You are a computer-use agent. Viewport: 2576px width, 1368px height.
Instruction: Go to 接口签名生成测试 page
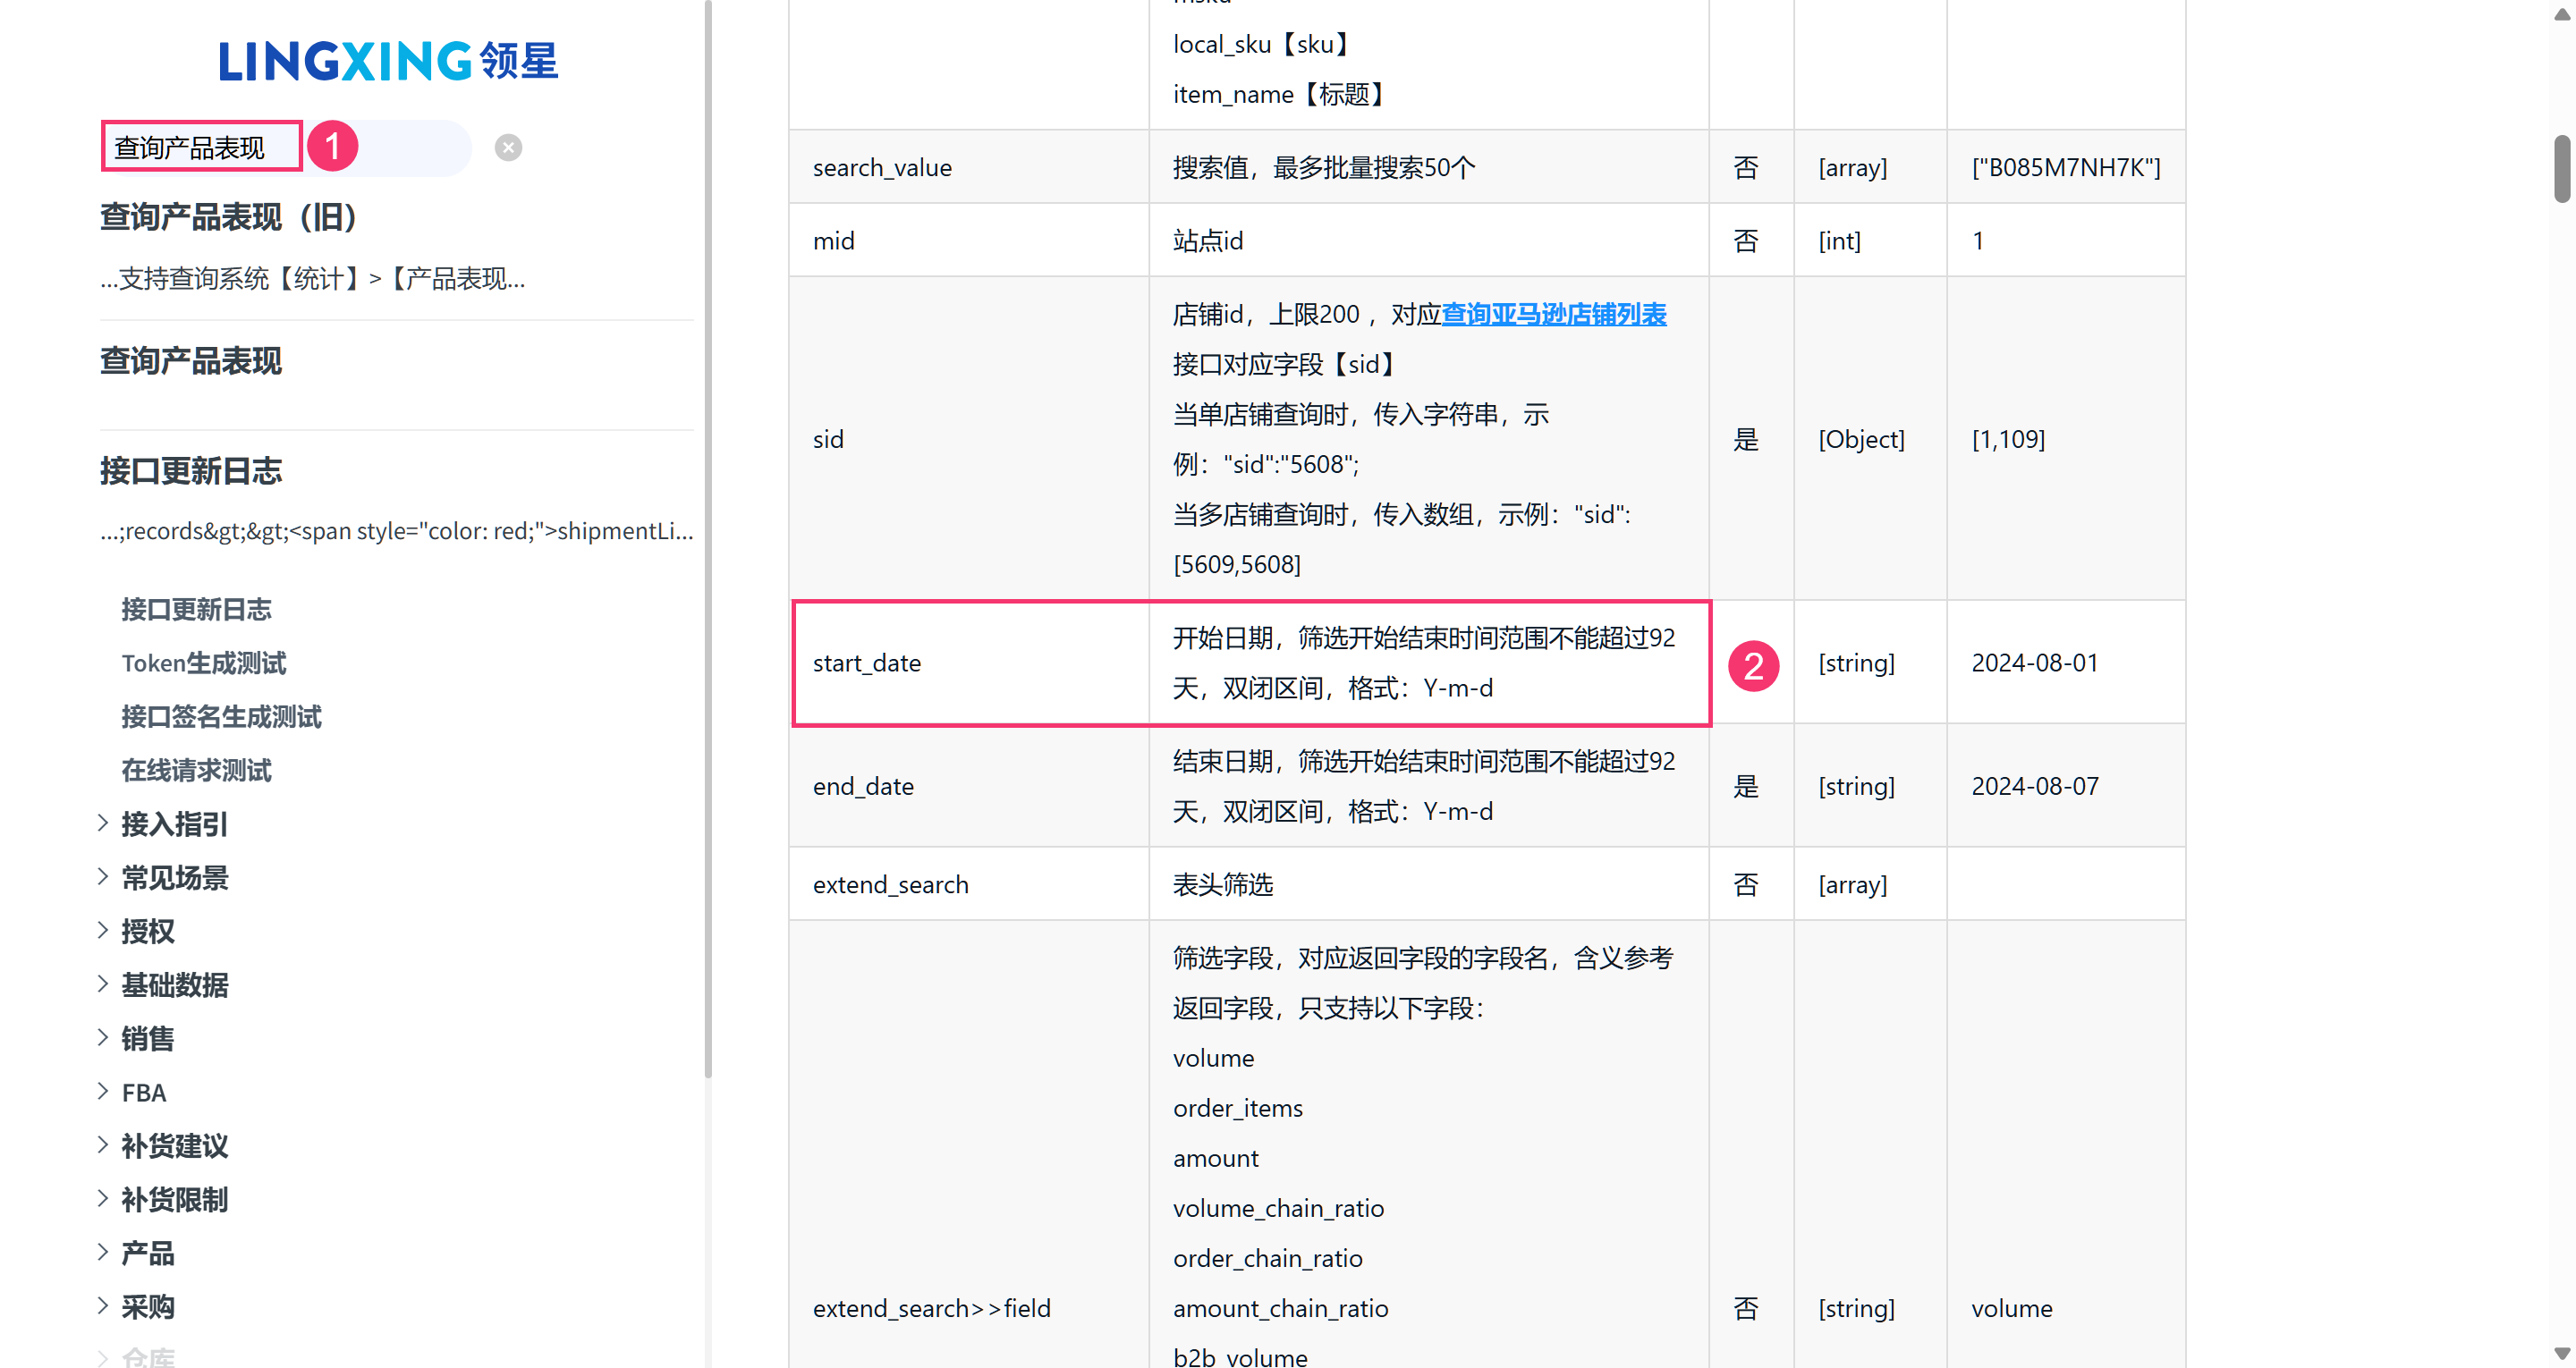[221, 716]
